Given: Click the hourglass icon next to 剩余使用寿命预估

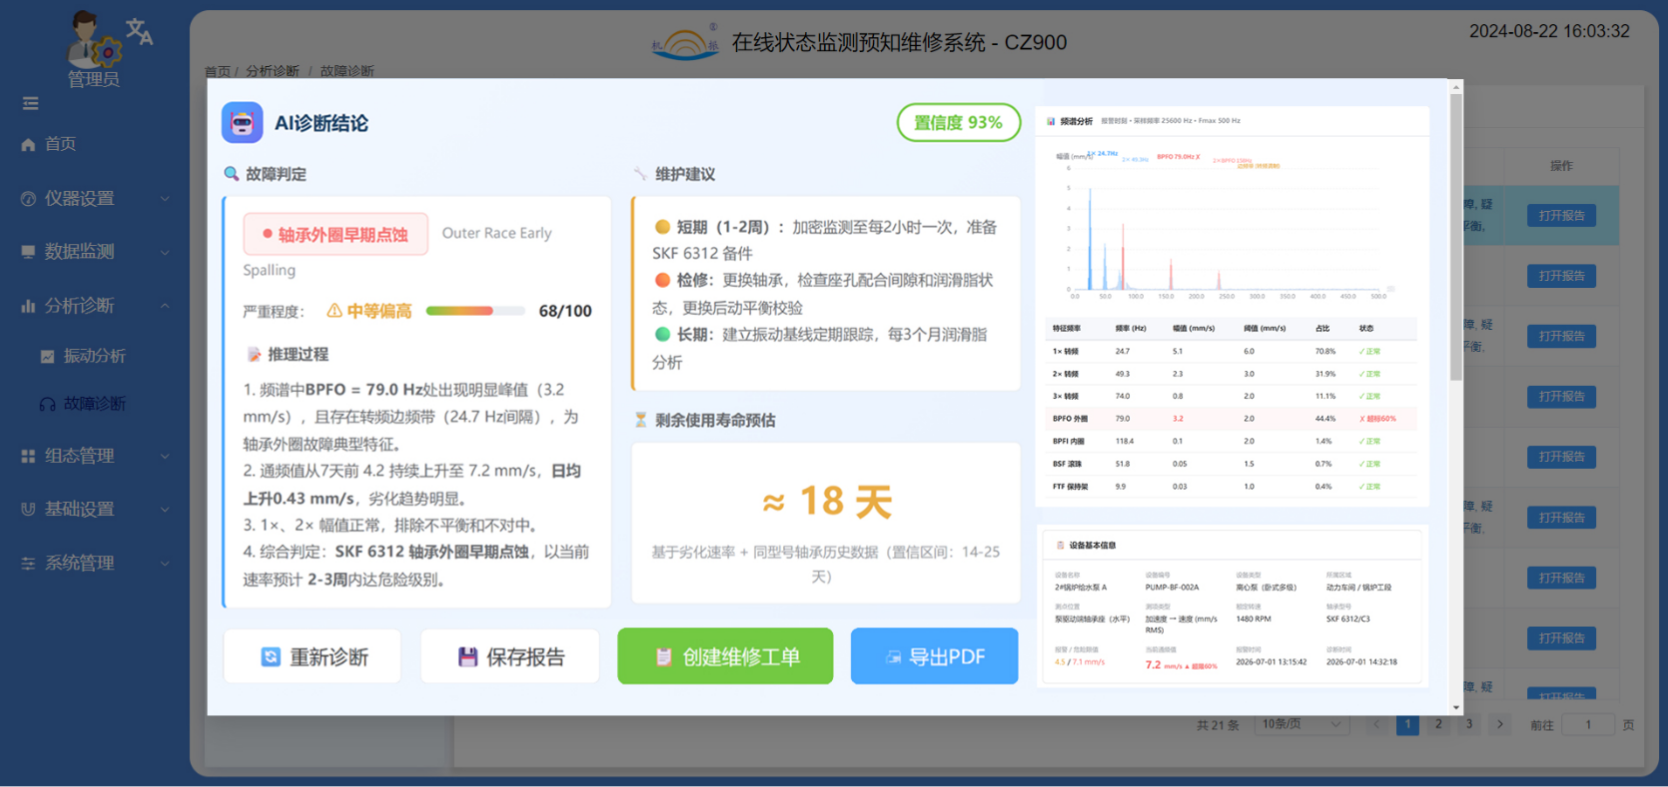Looking at the screenshot, I should [x=640, y=420].
